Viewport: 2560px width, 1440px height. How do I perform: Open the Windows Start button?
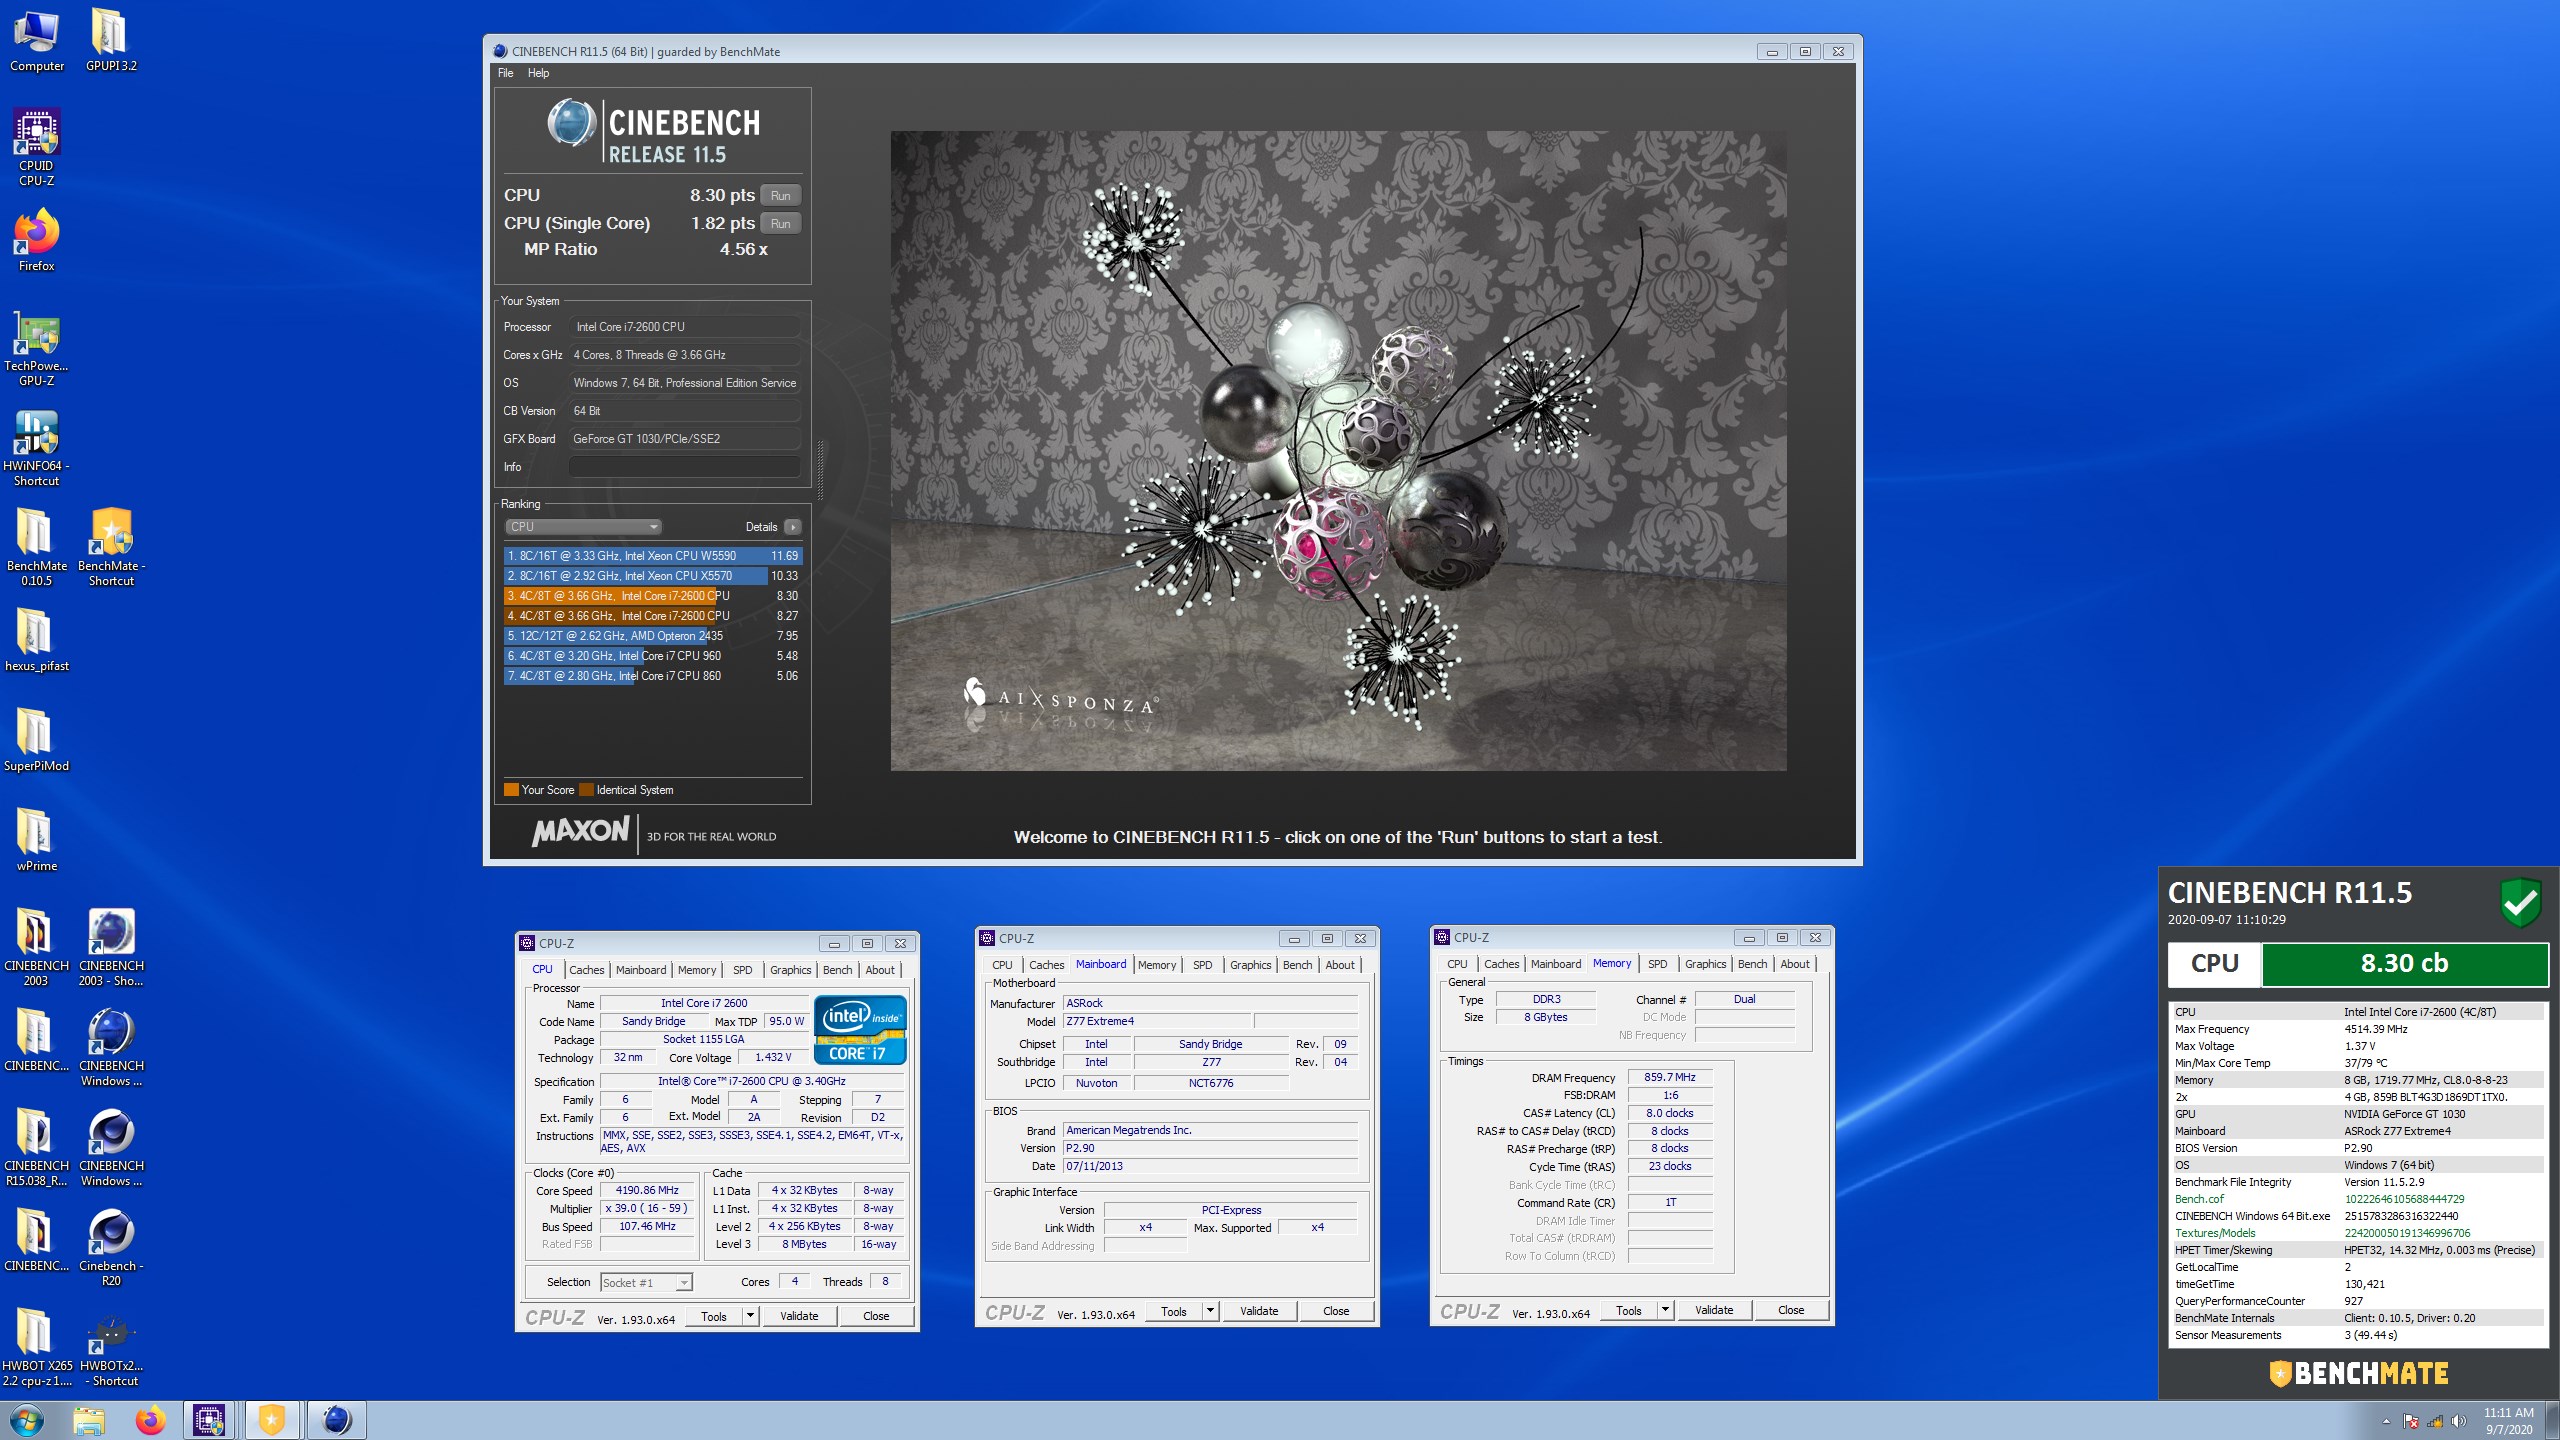[x=27, y=1420]
